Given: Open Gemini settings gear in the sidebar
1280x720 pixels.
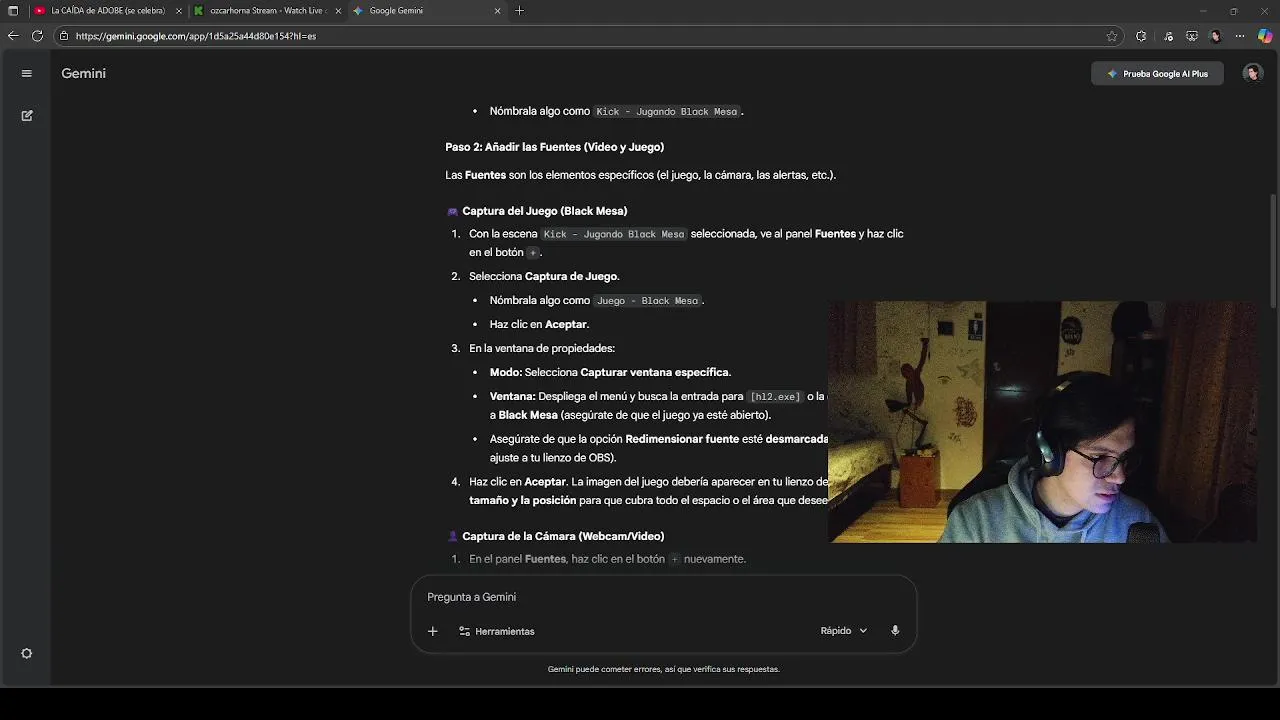Looking at the screenshot, I should pos(27,653).
